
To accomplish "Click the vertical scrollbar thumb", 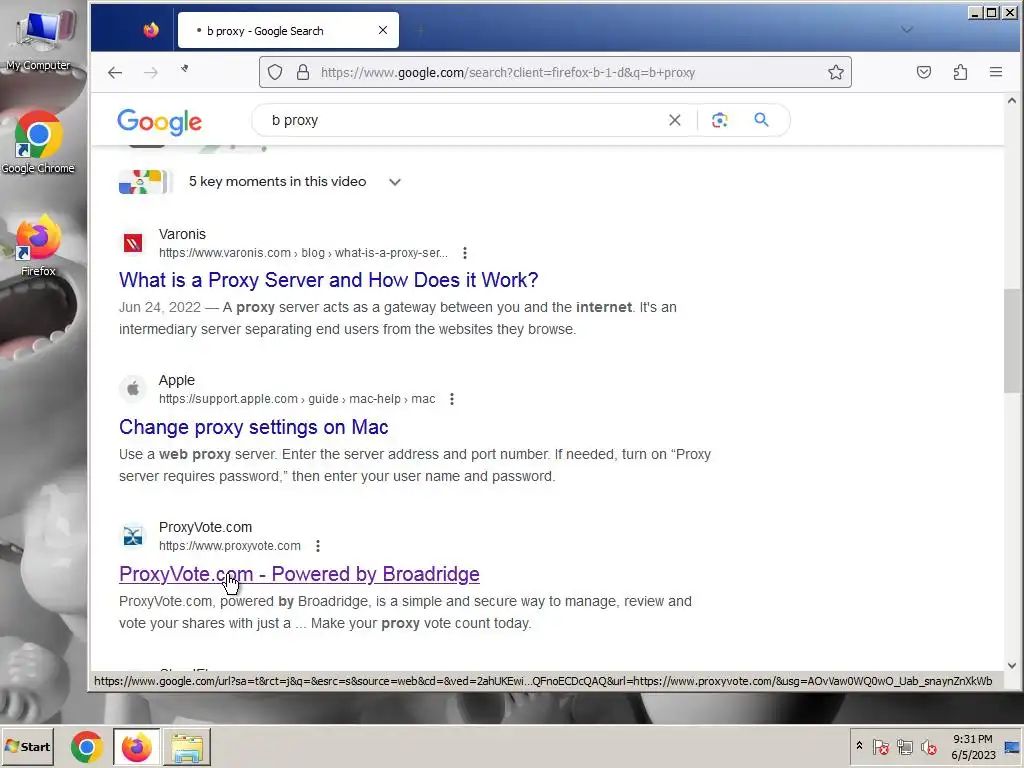I will (x=1012, y=340).
